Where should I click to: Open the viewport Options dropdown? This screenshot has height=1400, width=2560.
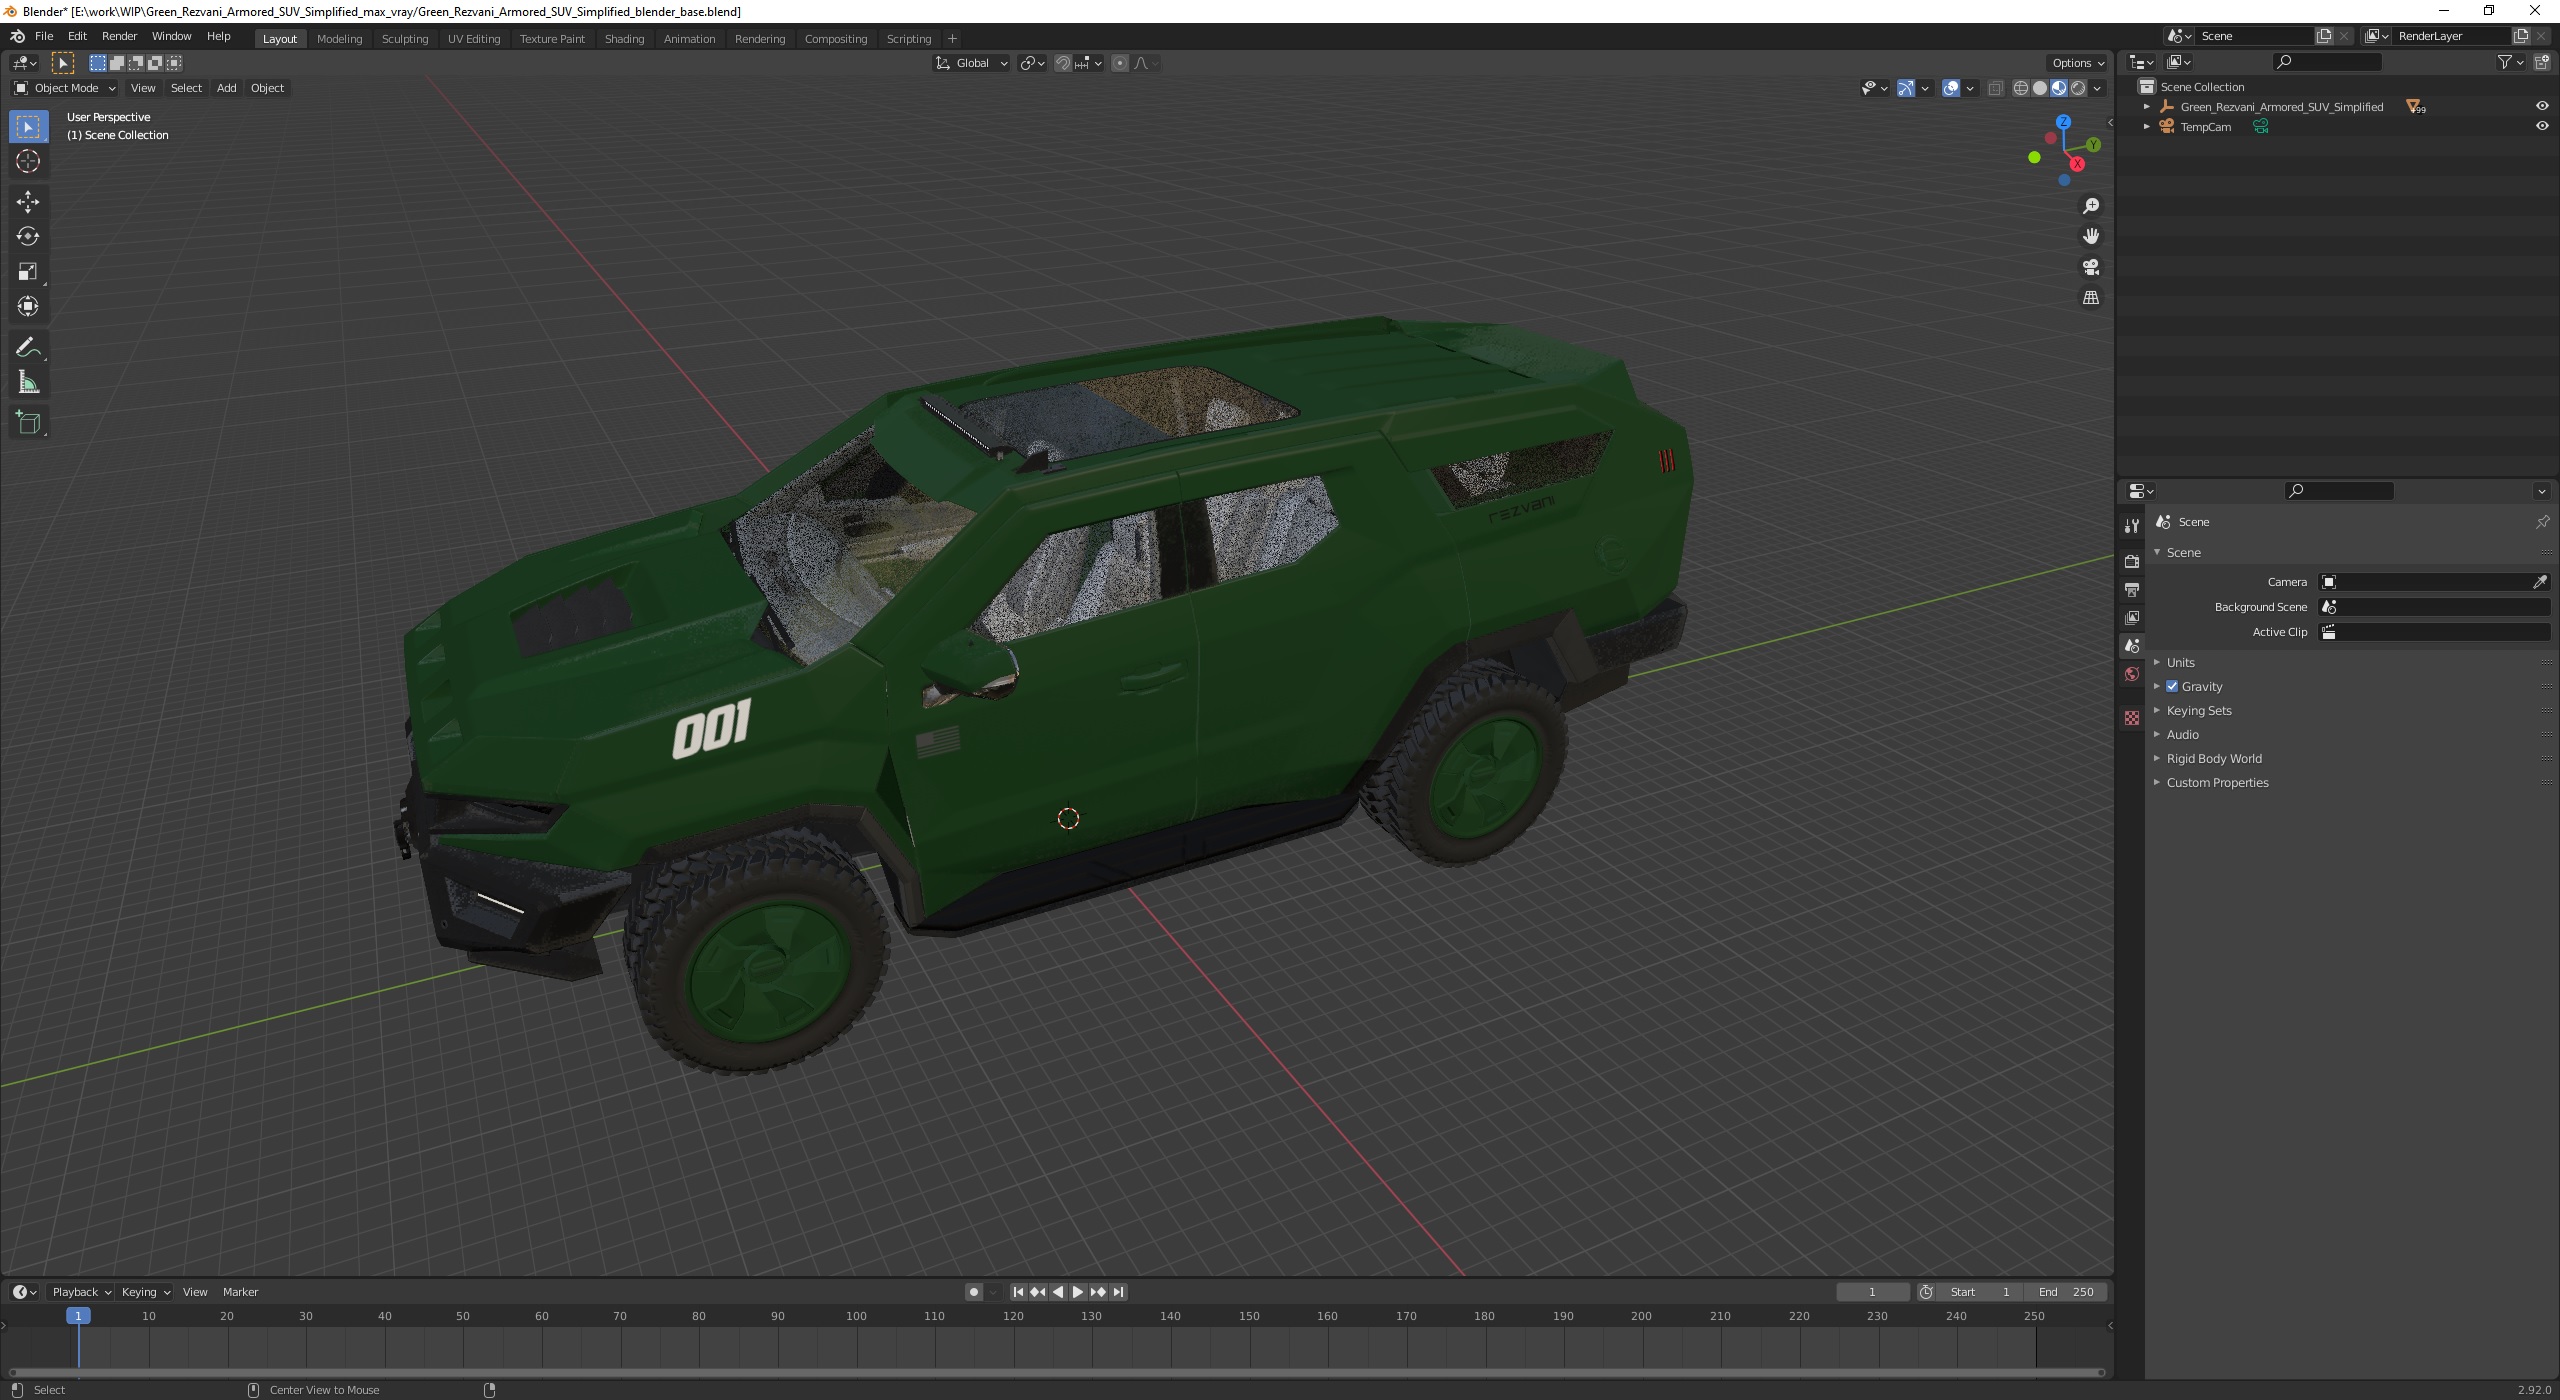pyautogui.click(x=2077, y=63)
